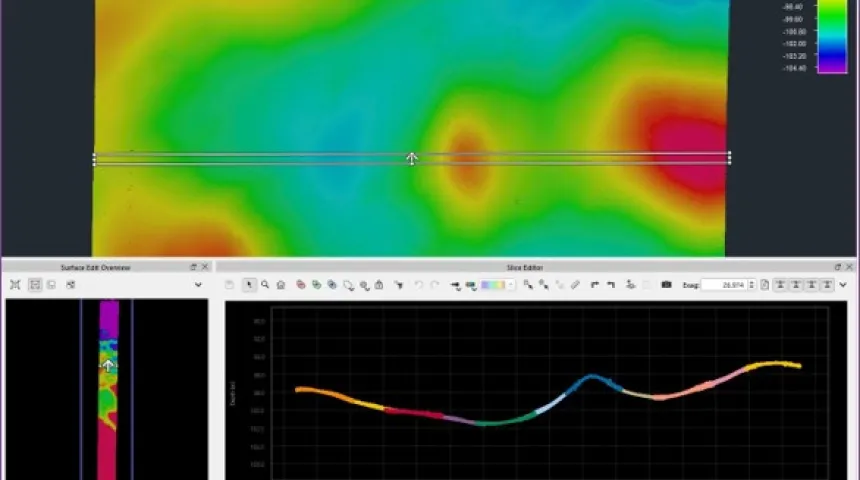Undo the last slice edit

(418, 285)
